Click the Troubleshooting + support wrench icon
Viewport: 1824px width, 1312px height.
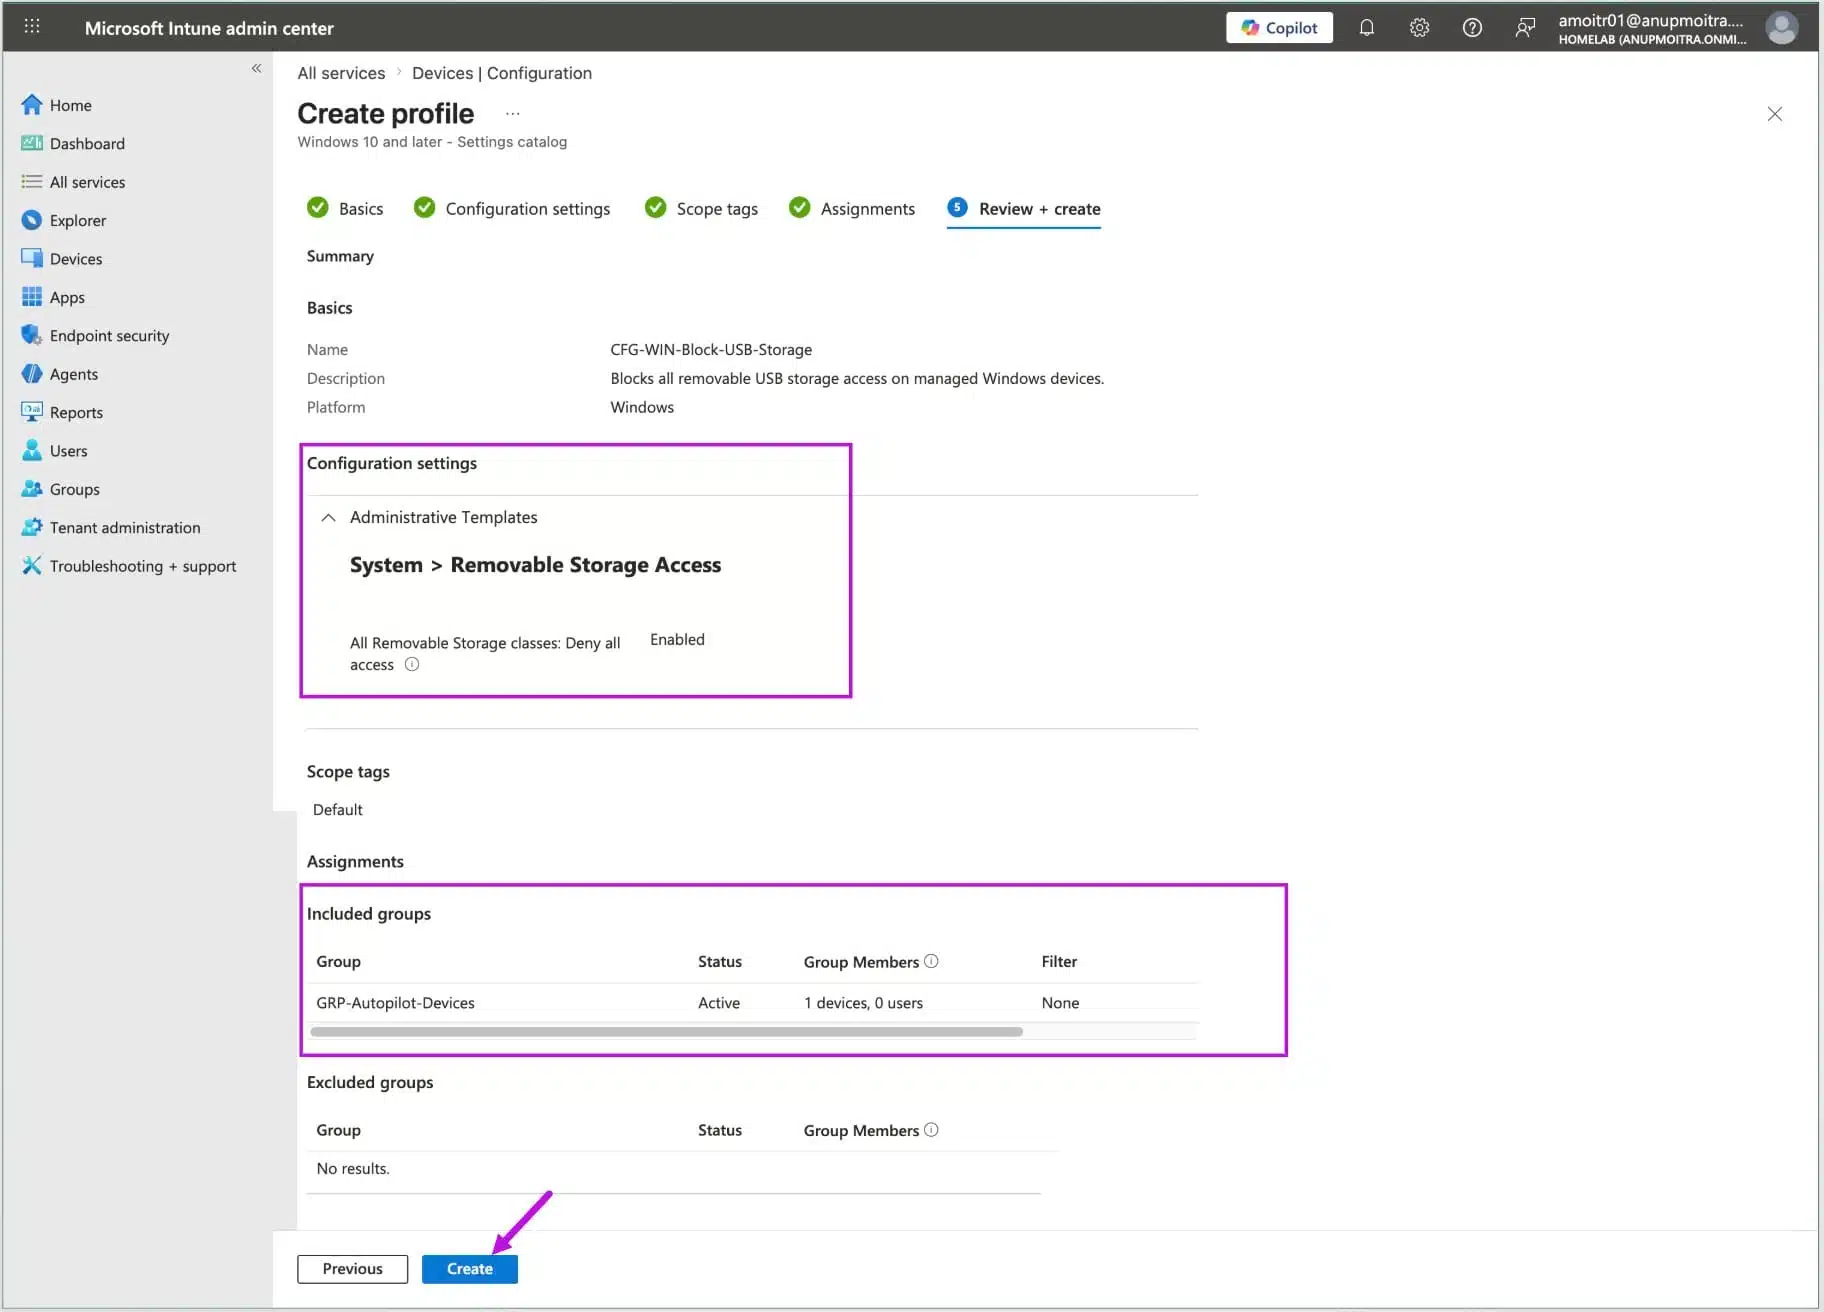(x=32, y=566)
